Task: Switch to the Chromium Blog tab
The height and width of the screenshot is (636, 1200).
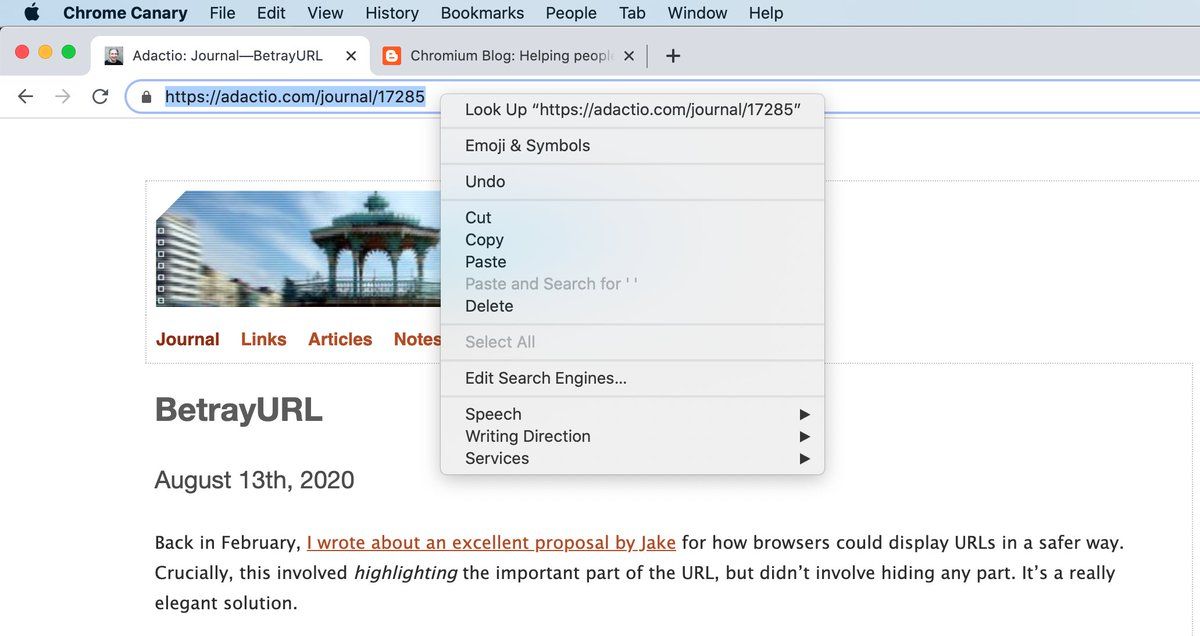Action: click(x=508, y=56)
